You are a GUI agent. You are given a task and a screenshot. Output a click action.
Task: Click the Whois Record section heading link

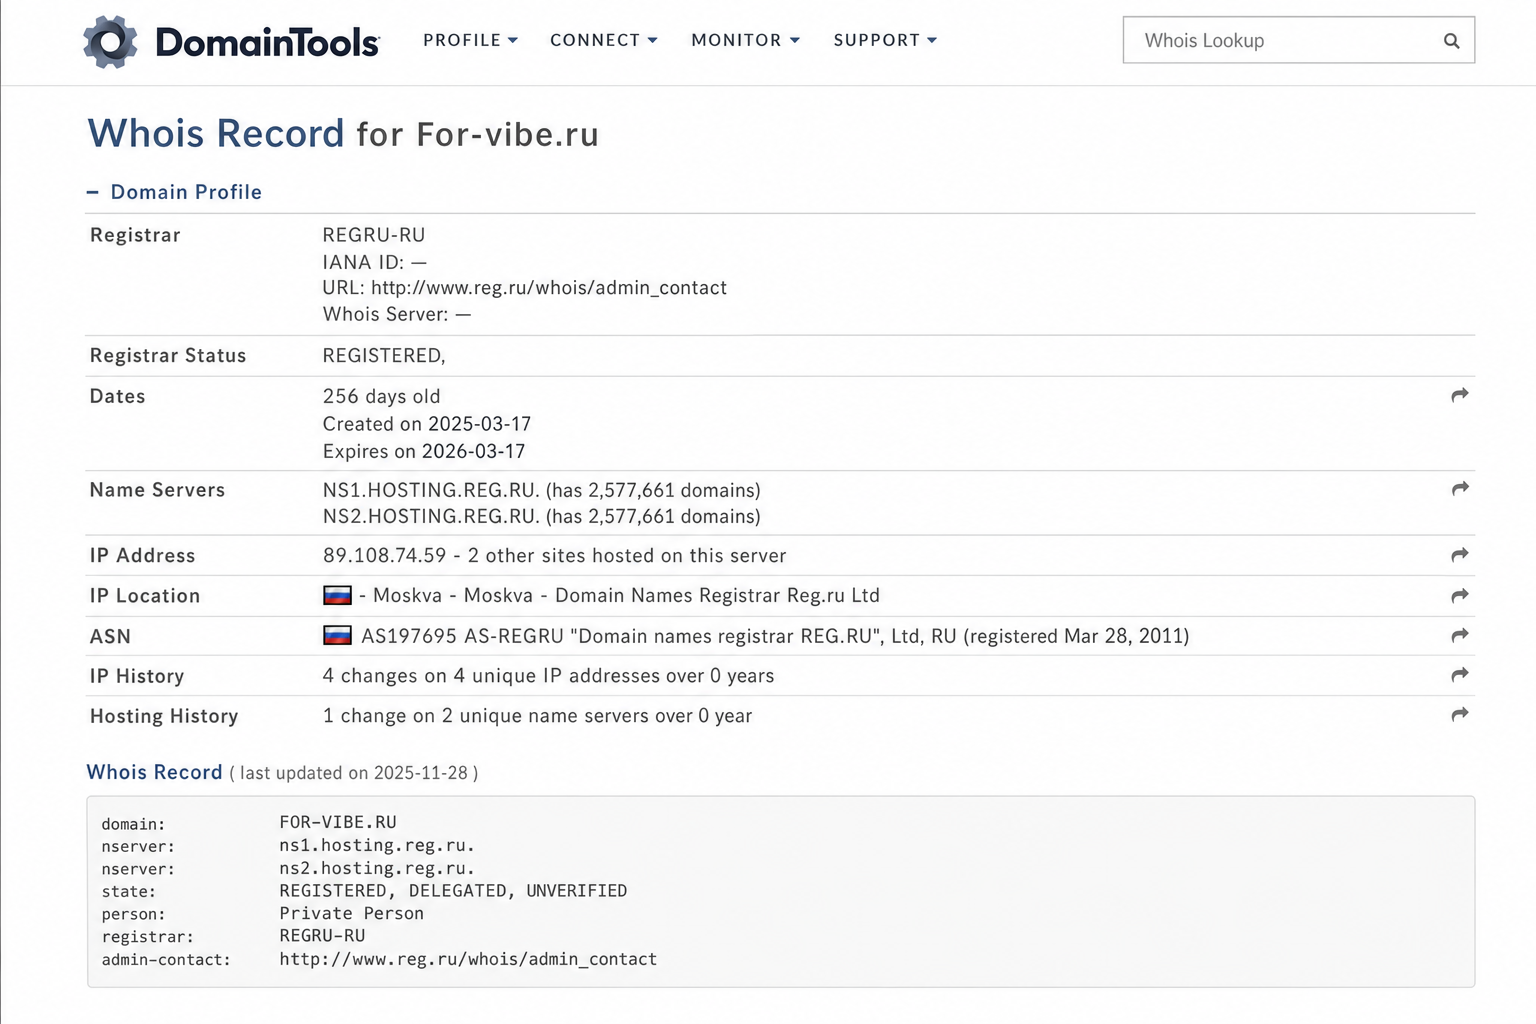pyautogui.click(x=154, y=772)
